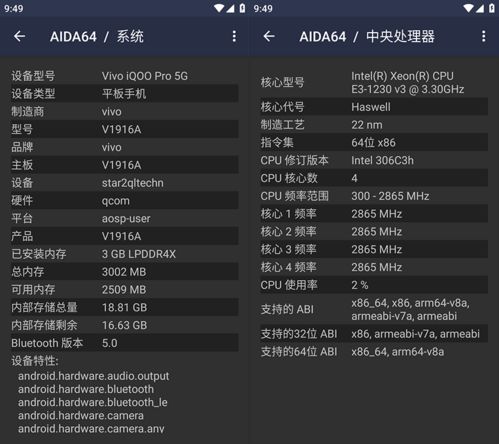Tap the 内部存储总量 18.81 GB row

[x=125, y=307]
